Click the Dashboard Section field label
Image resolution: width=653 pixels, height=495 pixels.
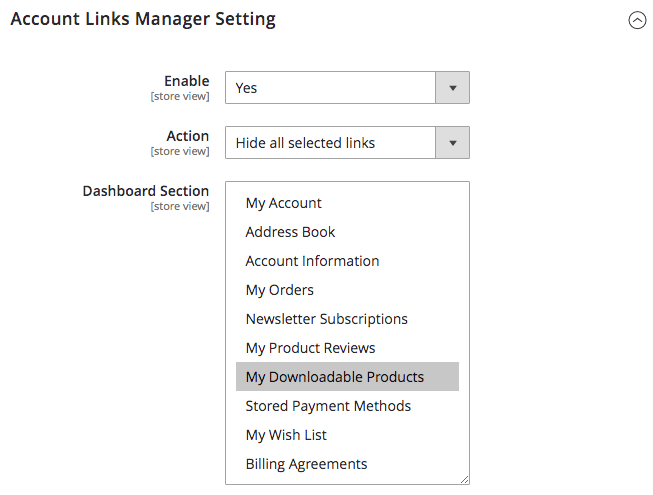click(x=146, y=191)
